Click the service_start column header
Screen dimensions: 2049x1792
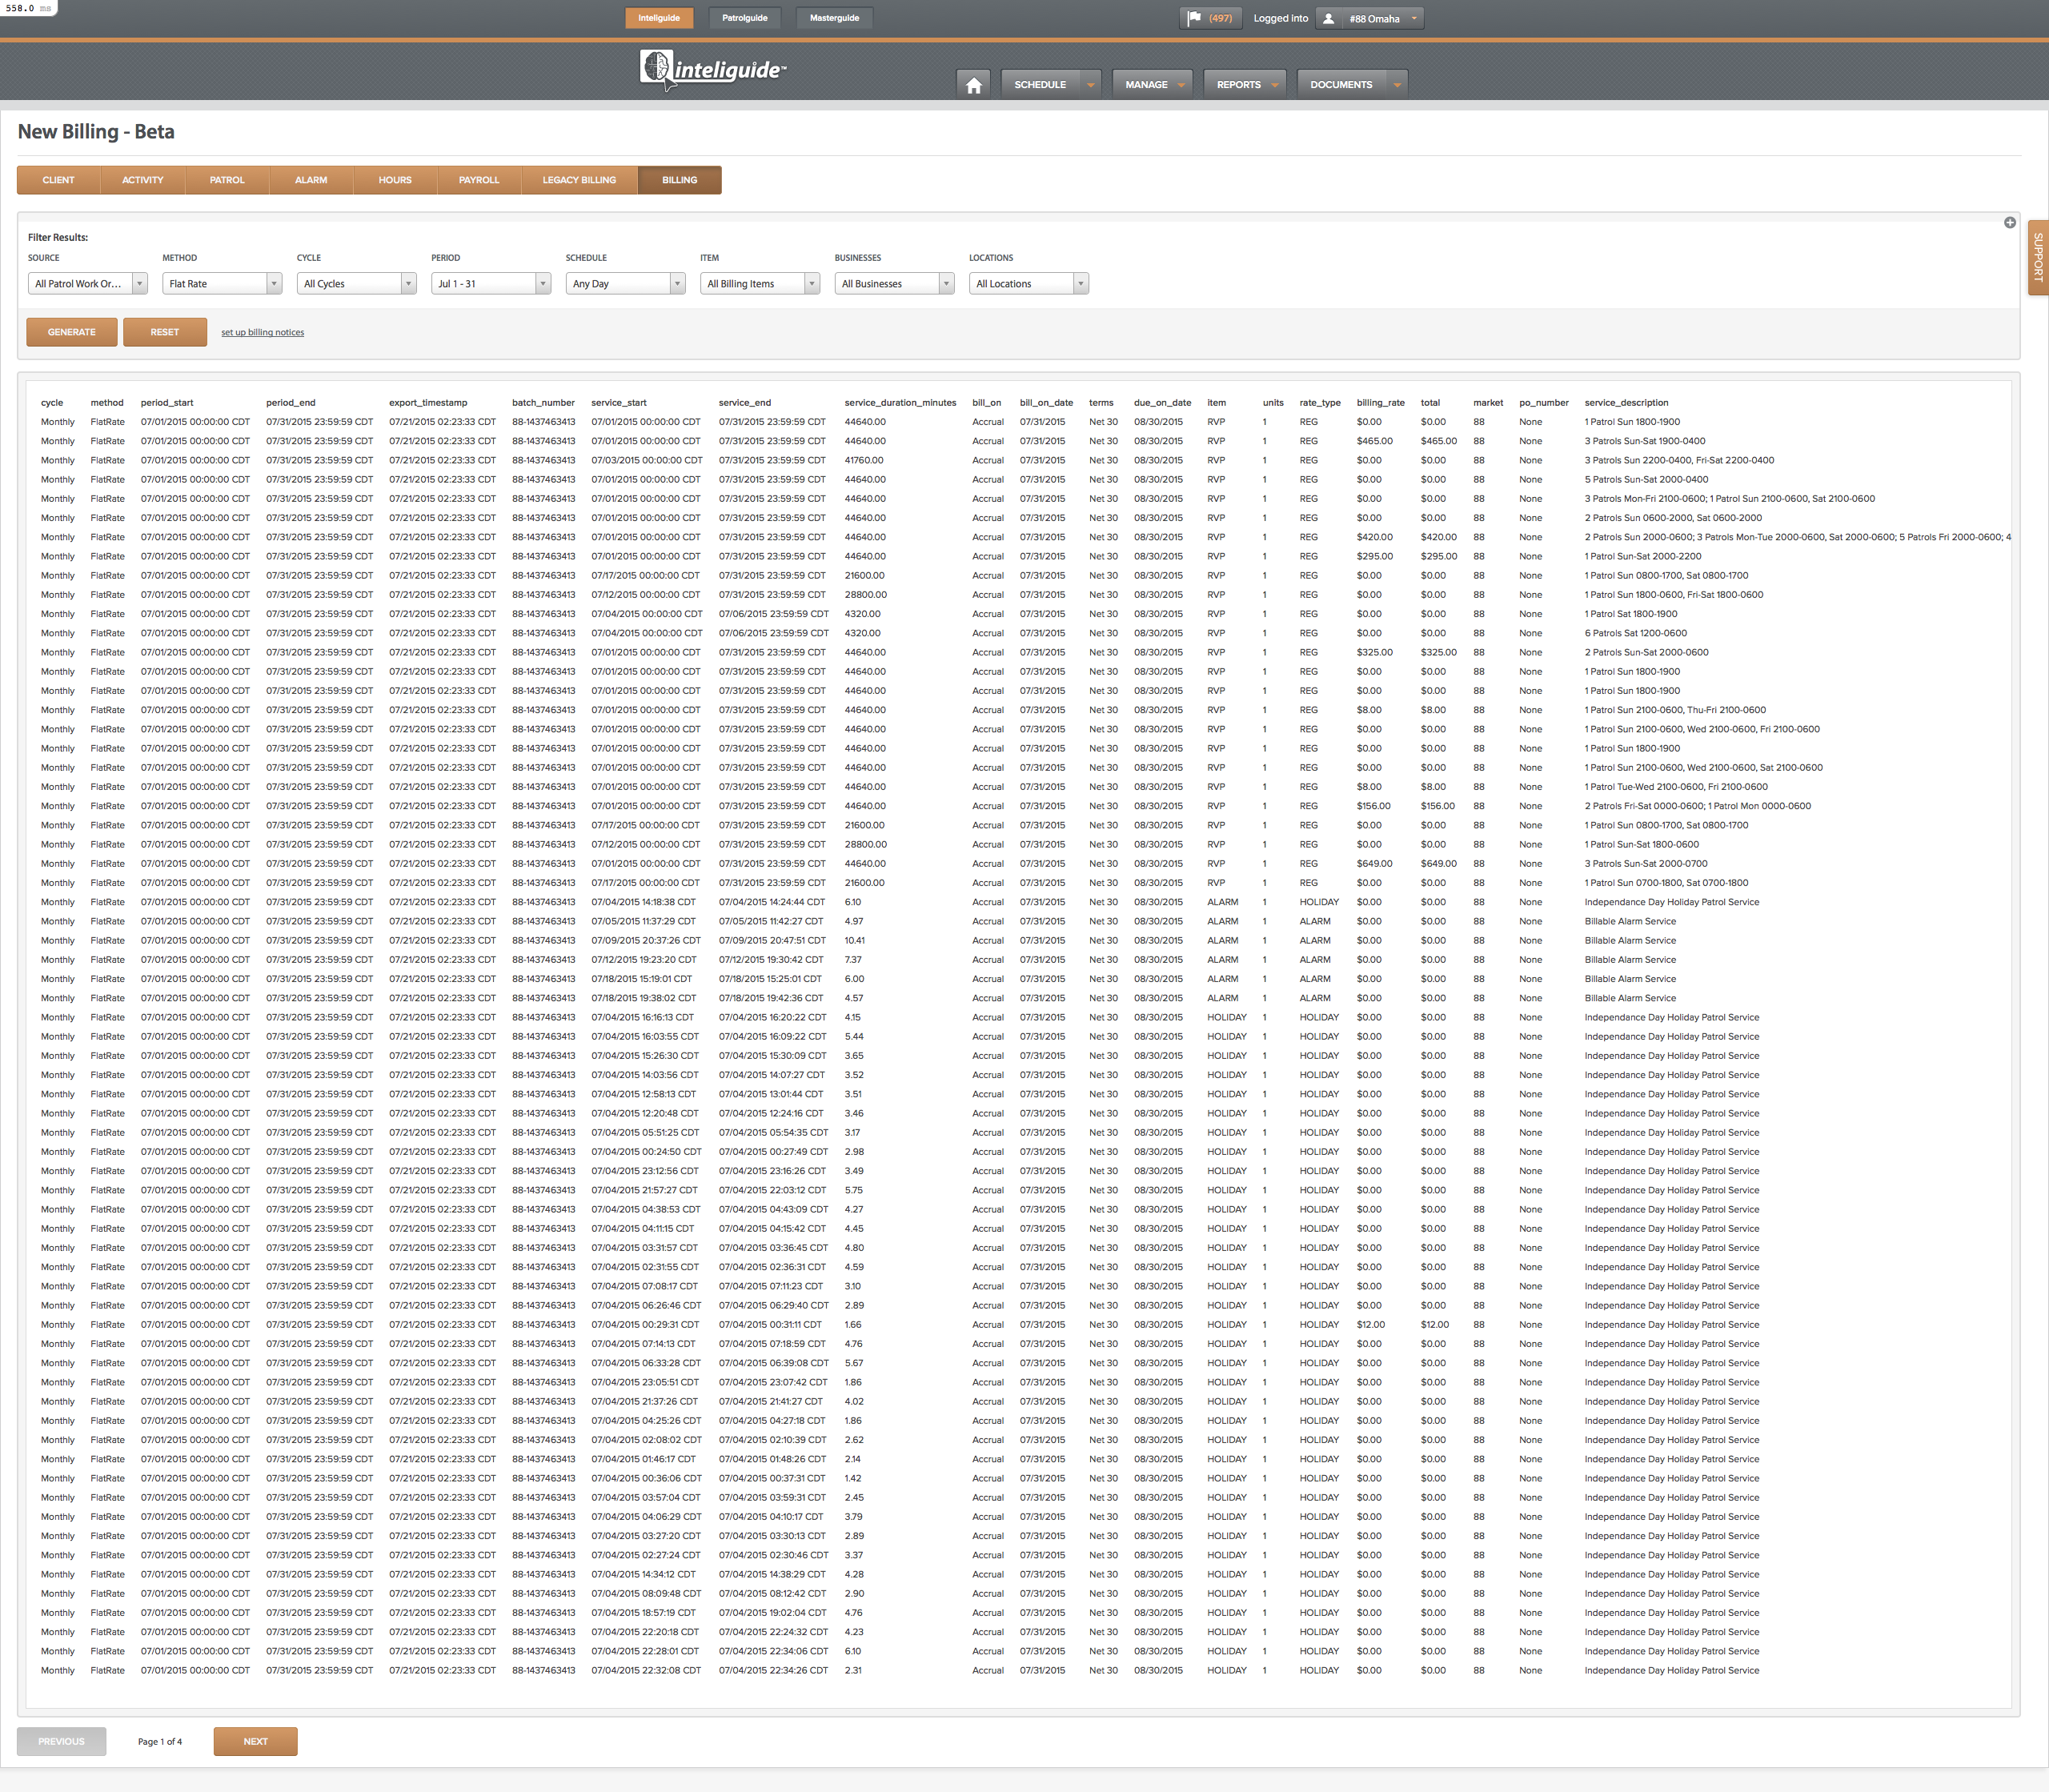pyautogui.click(x=618, y=403)
